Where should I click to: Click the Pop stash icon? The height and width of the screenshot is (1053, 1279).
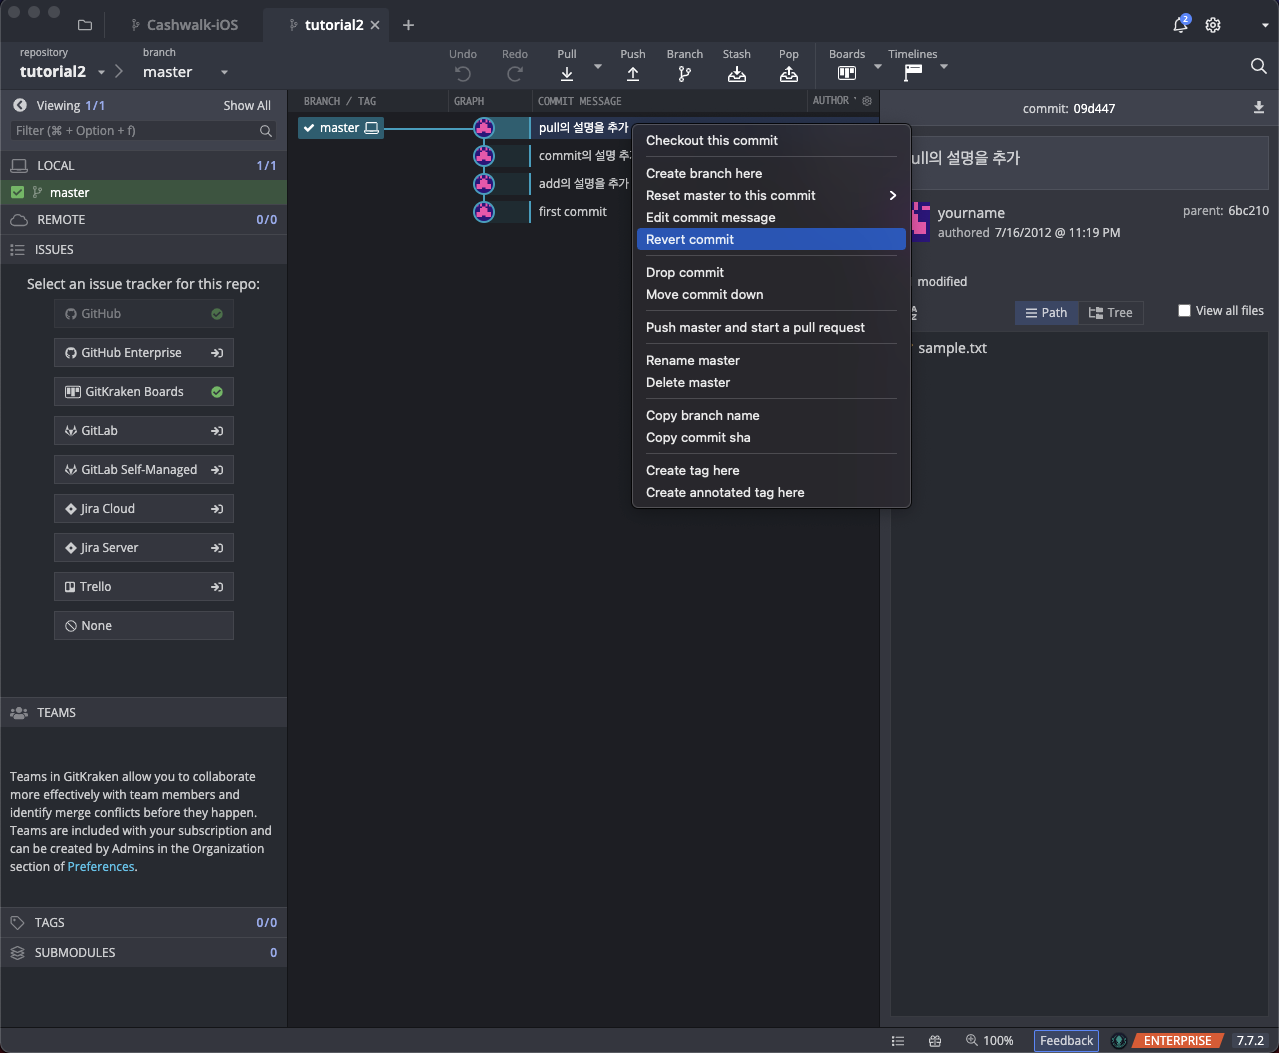(x=789, y=74)
